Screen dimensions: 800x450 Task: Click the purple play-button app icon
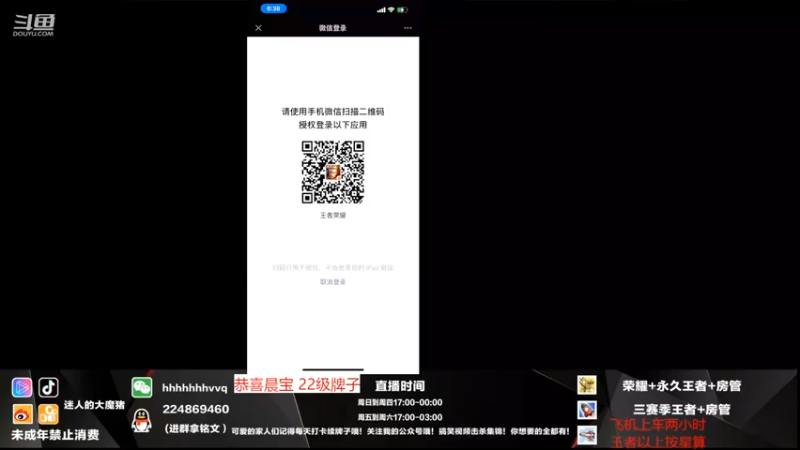tap(22, 388)
